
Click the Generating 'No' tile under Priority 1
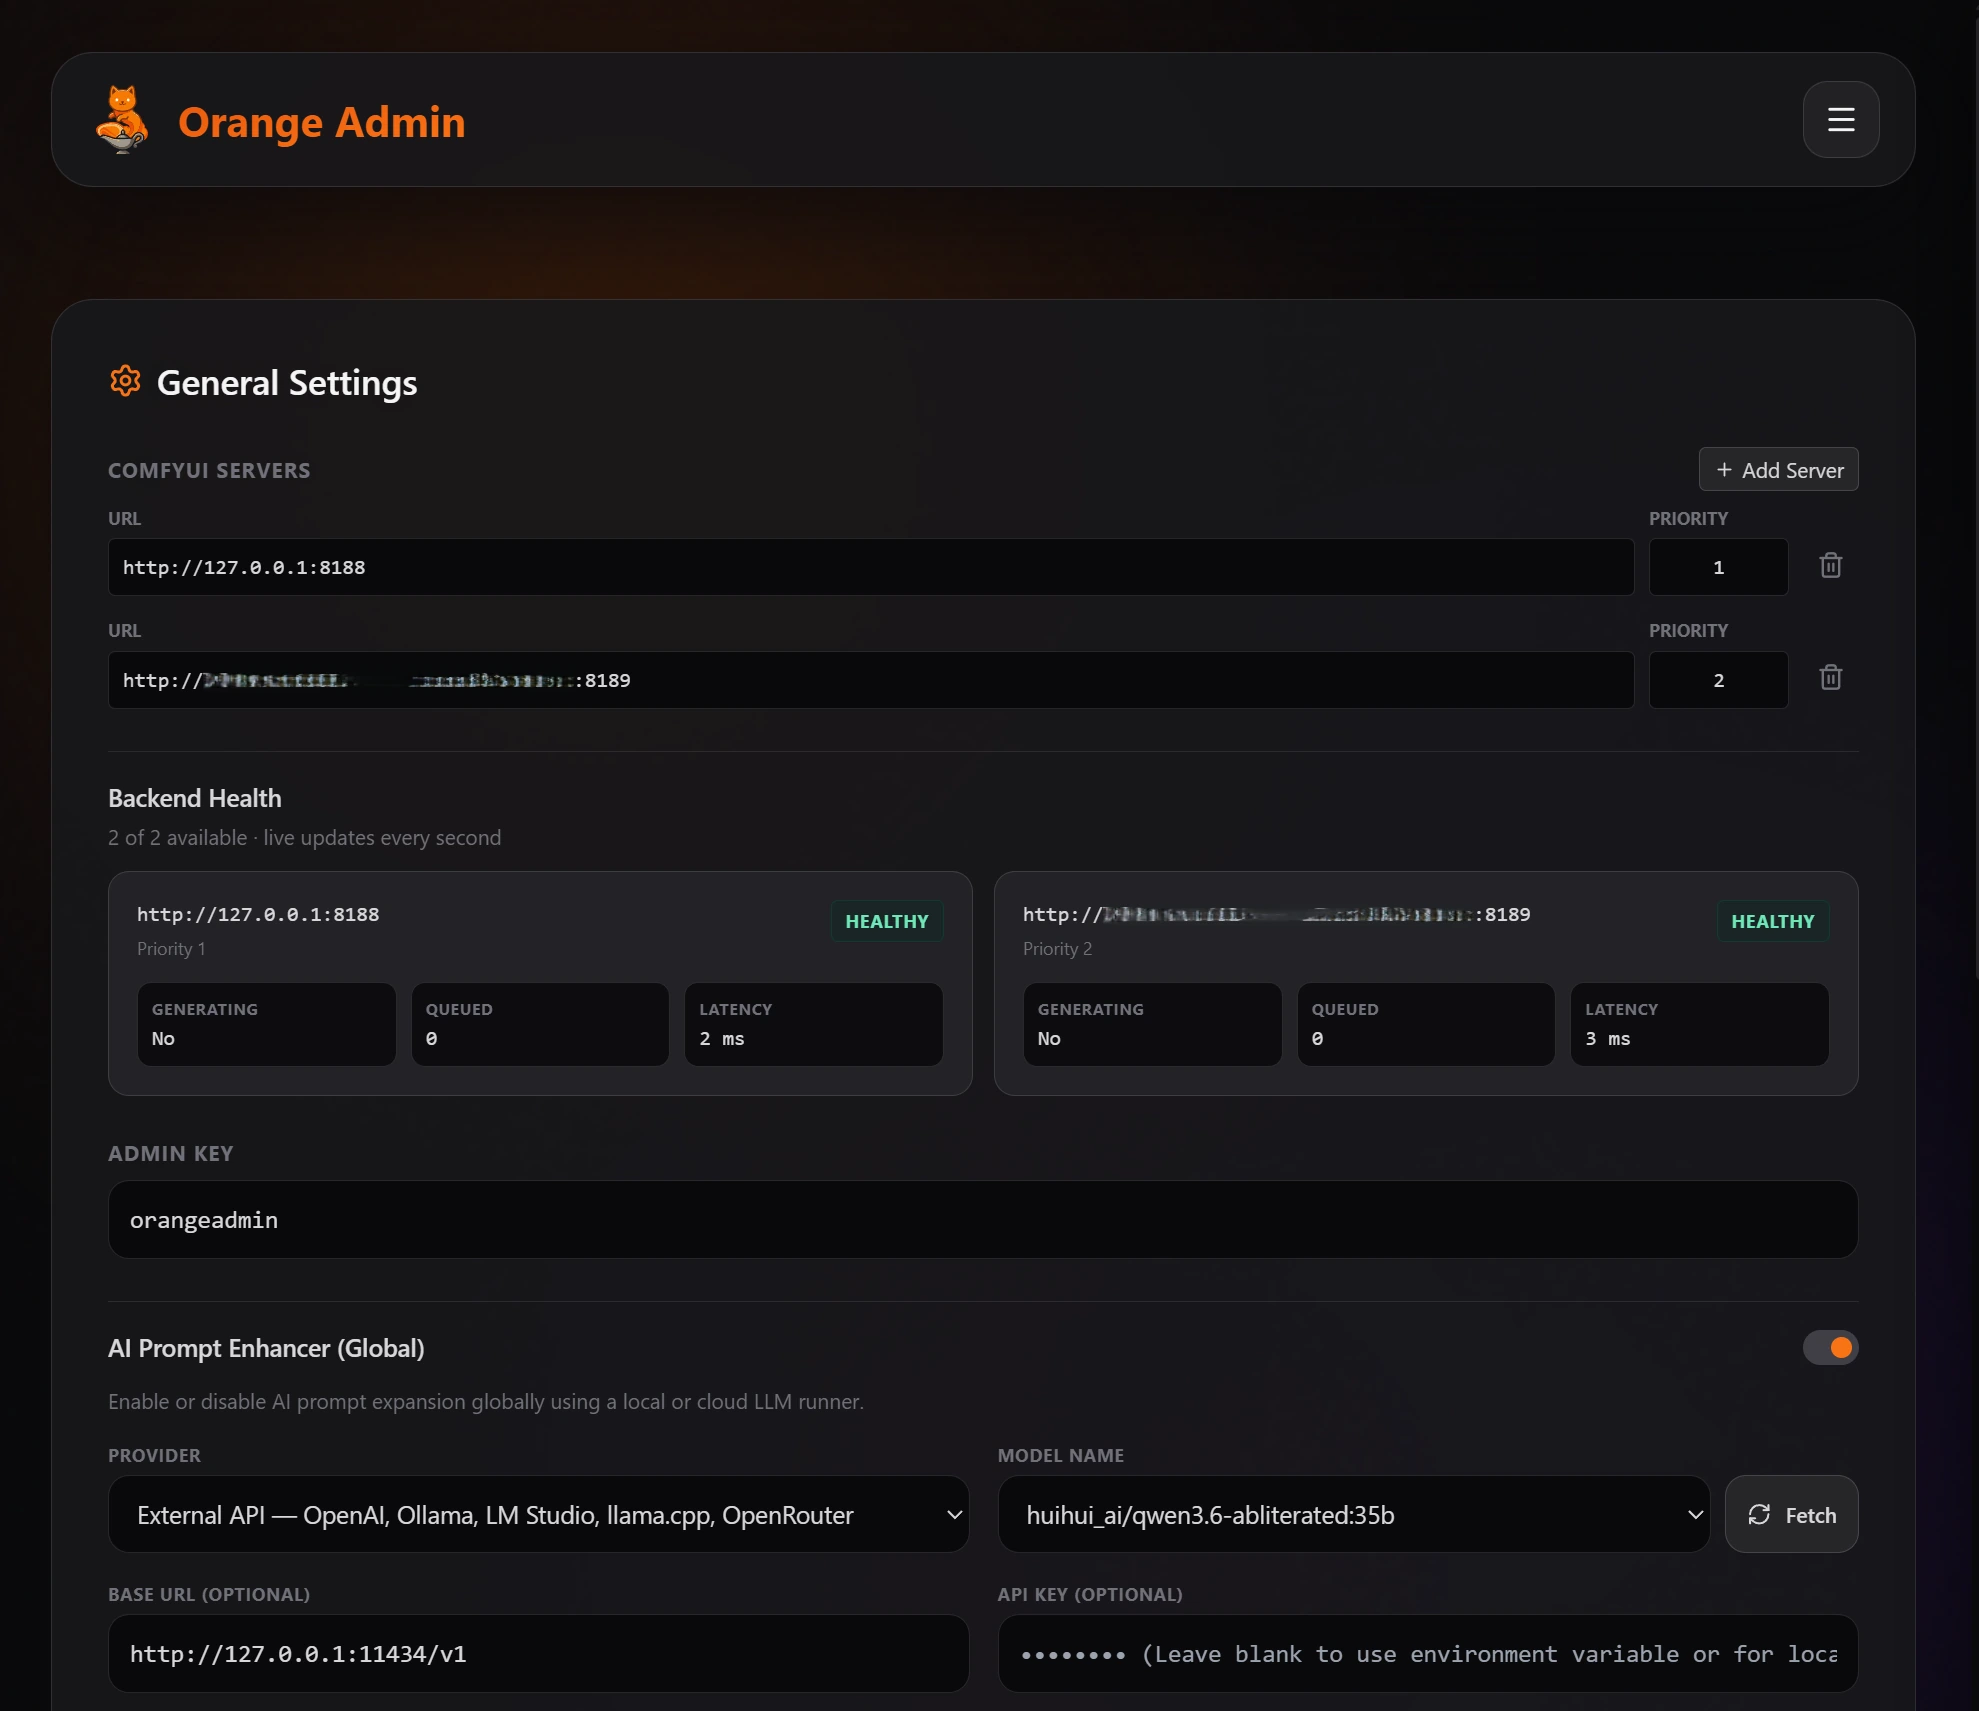click(266, 1024)
